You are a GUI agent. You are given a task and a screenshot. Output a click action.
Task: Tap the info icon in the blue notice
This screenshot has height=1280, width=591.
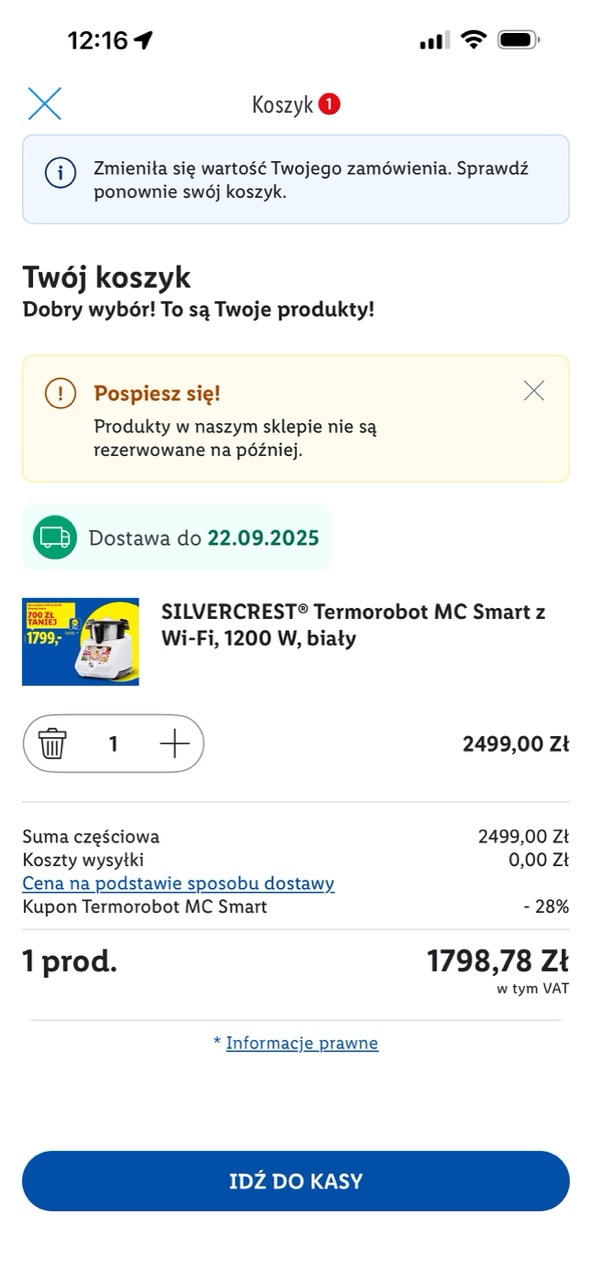tap(60, 172)
